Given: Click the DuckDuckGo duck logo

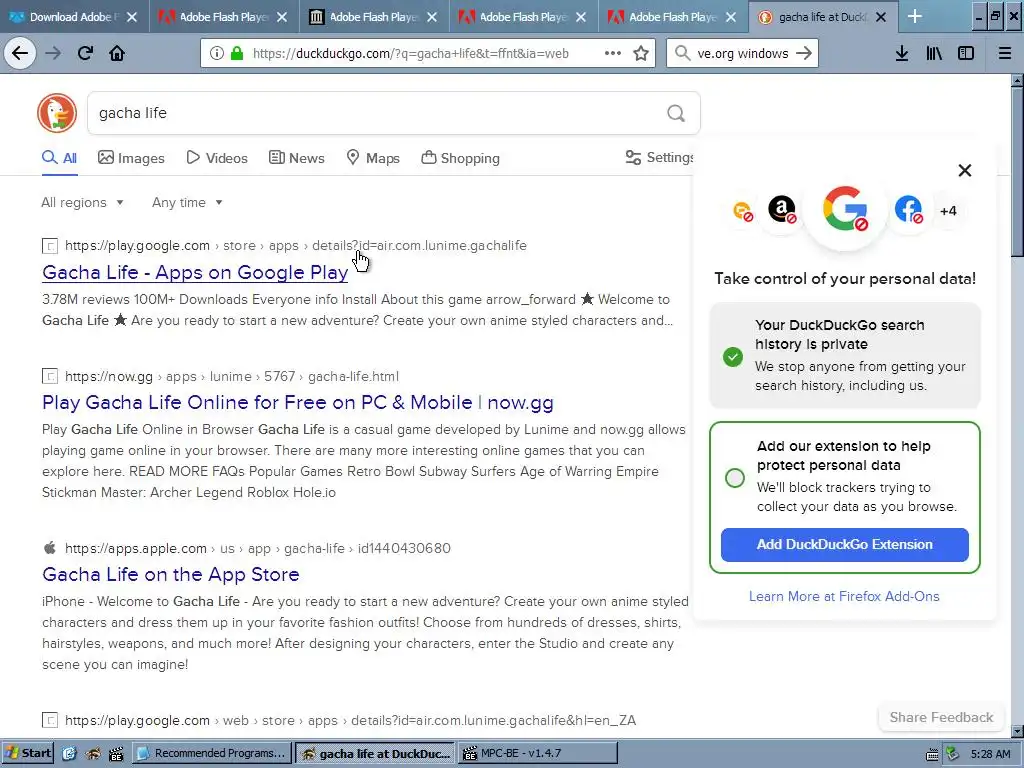Looking at the screenshot, I should point(57,113).
